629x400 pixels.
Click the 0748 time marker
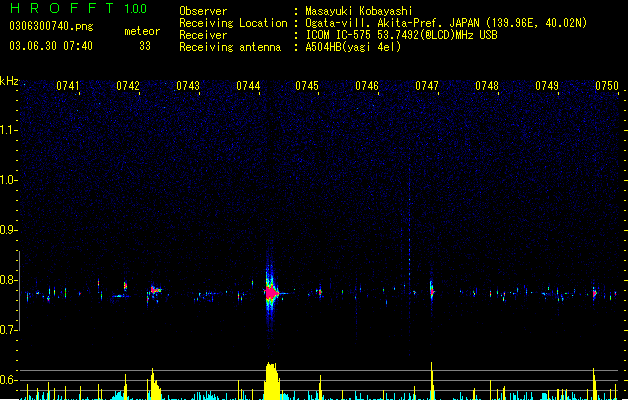[x=487, y=86]
